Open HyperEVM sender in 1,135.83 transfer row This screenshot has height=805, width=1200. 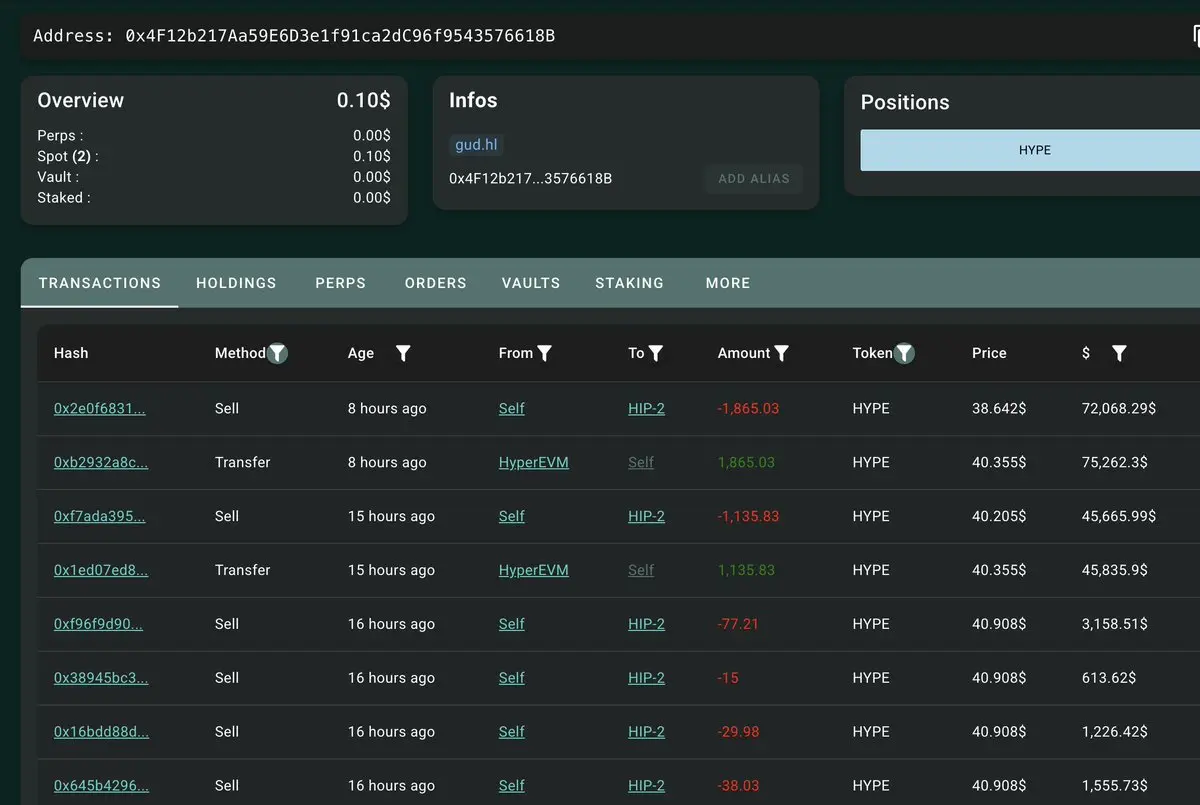point(534,570)
